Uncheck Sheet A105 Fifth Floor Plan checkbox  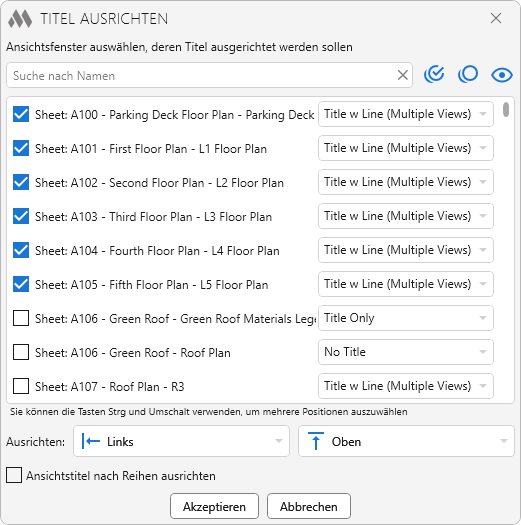(x=21, y=284)
